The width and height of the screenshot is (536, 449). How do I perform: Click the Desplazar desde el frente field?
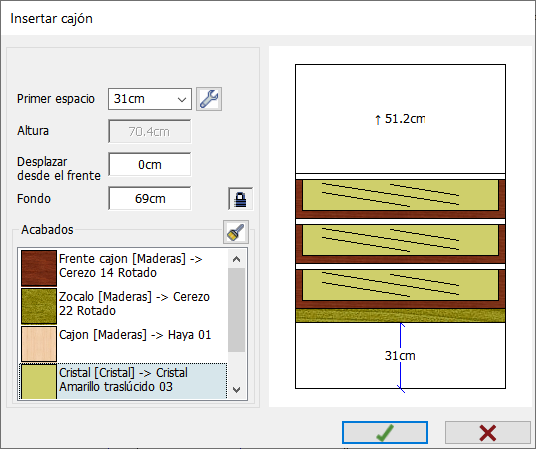tap(150, 164)
